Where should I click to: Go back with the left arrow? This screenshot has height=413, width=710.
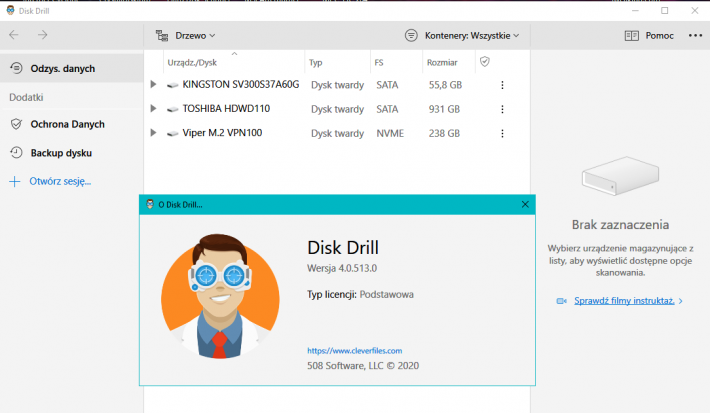click(14, 35)
